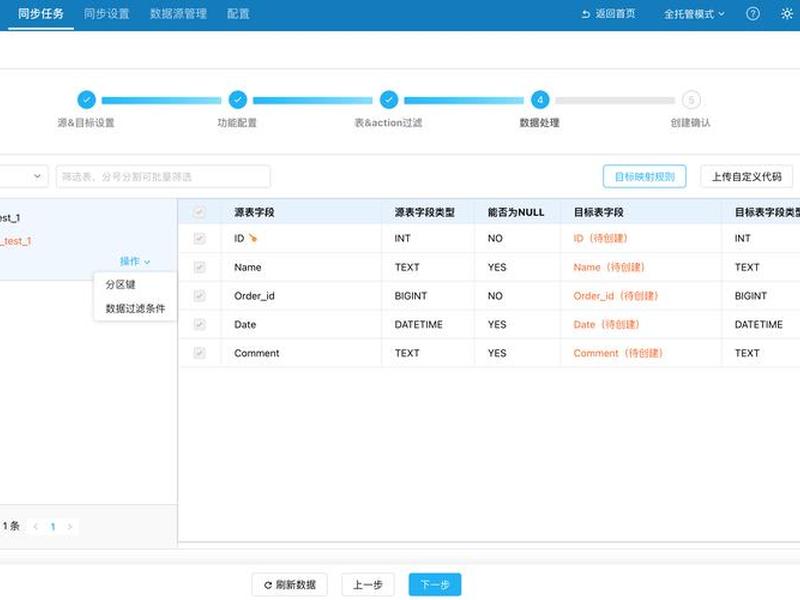Click the step 5 创建确认 circle

[691, 99]
